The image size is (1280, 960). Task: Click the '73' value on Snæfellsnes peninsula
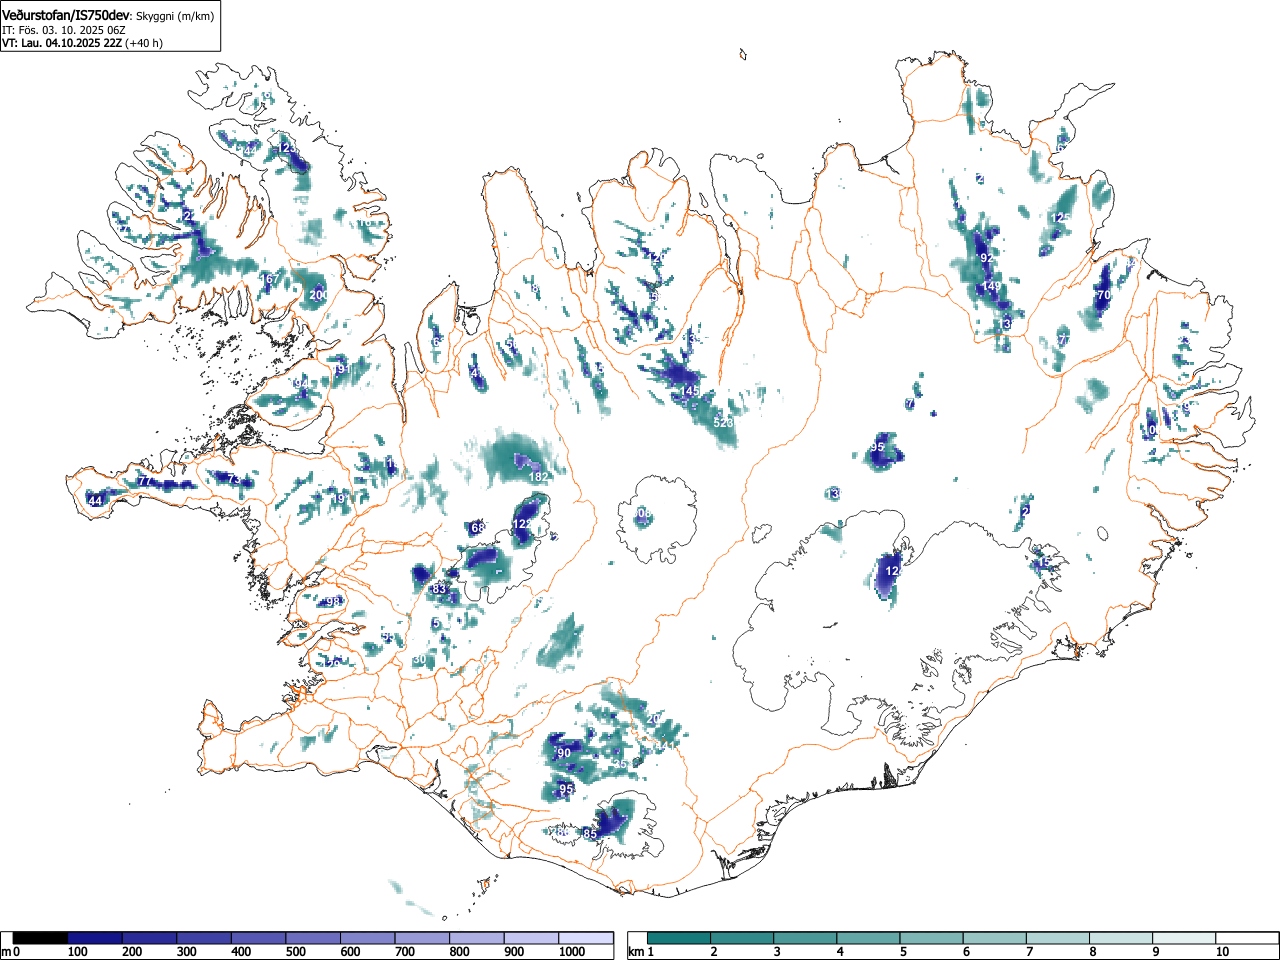coord(234,480)
